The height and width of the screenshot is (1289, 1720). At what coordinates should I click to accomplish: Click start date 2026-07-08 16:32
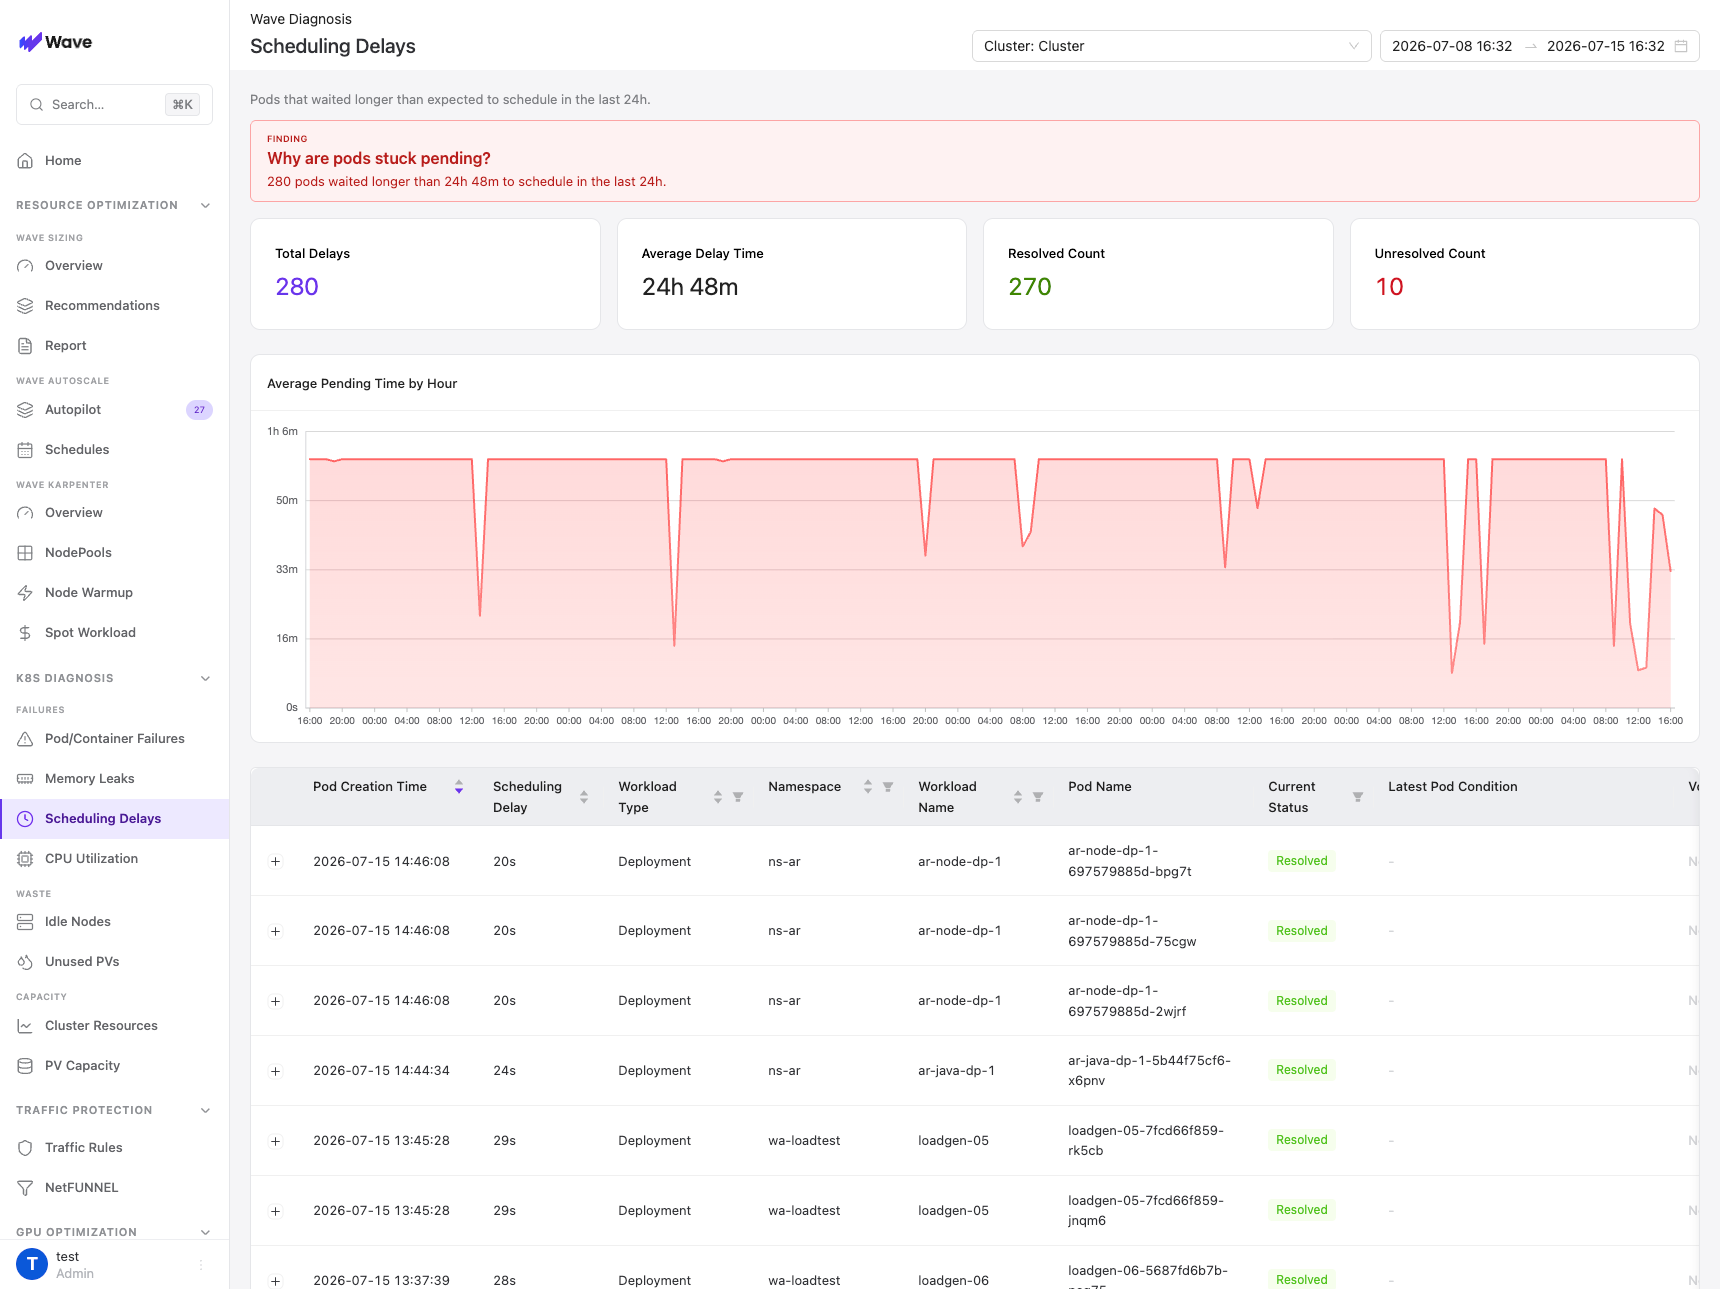pos(1452,46)
